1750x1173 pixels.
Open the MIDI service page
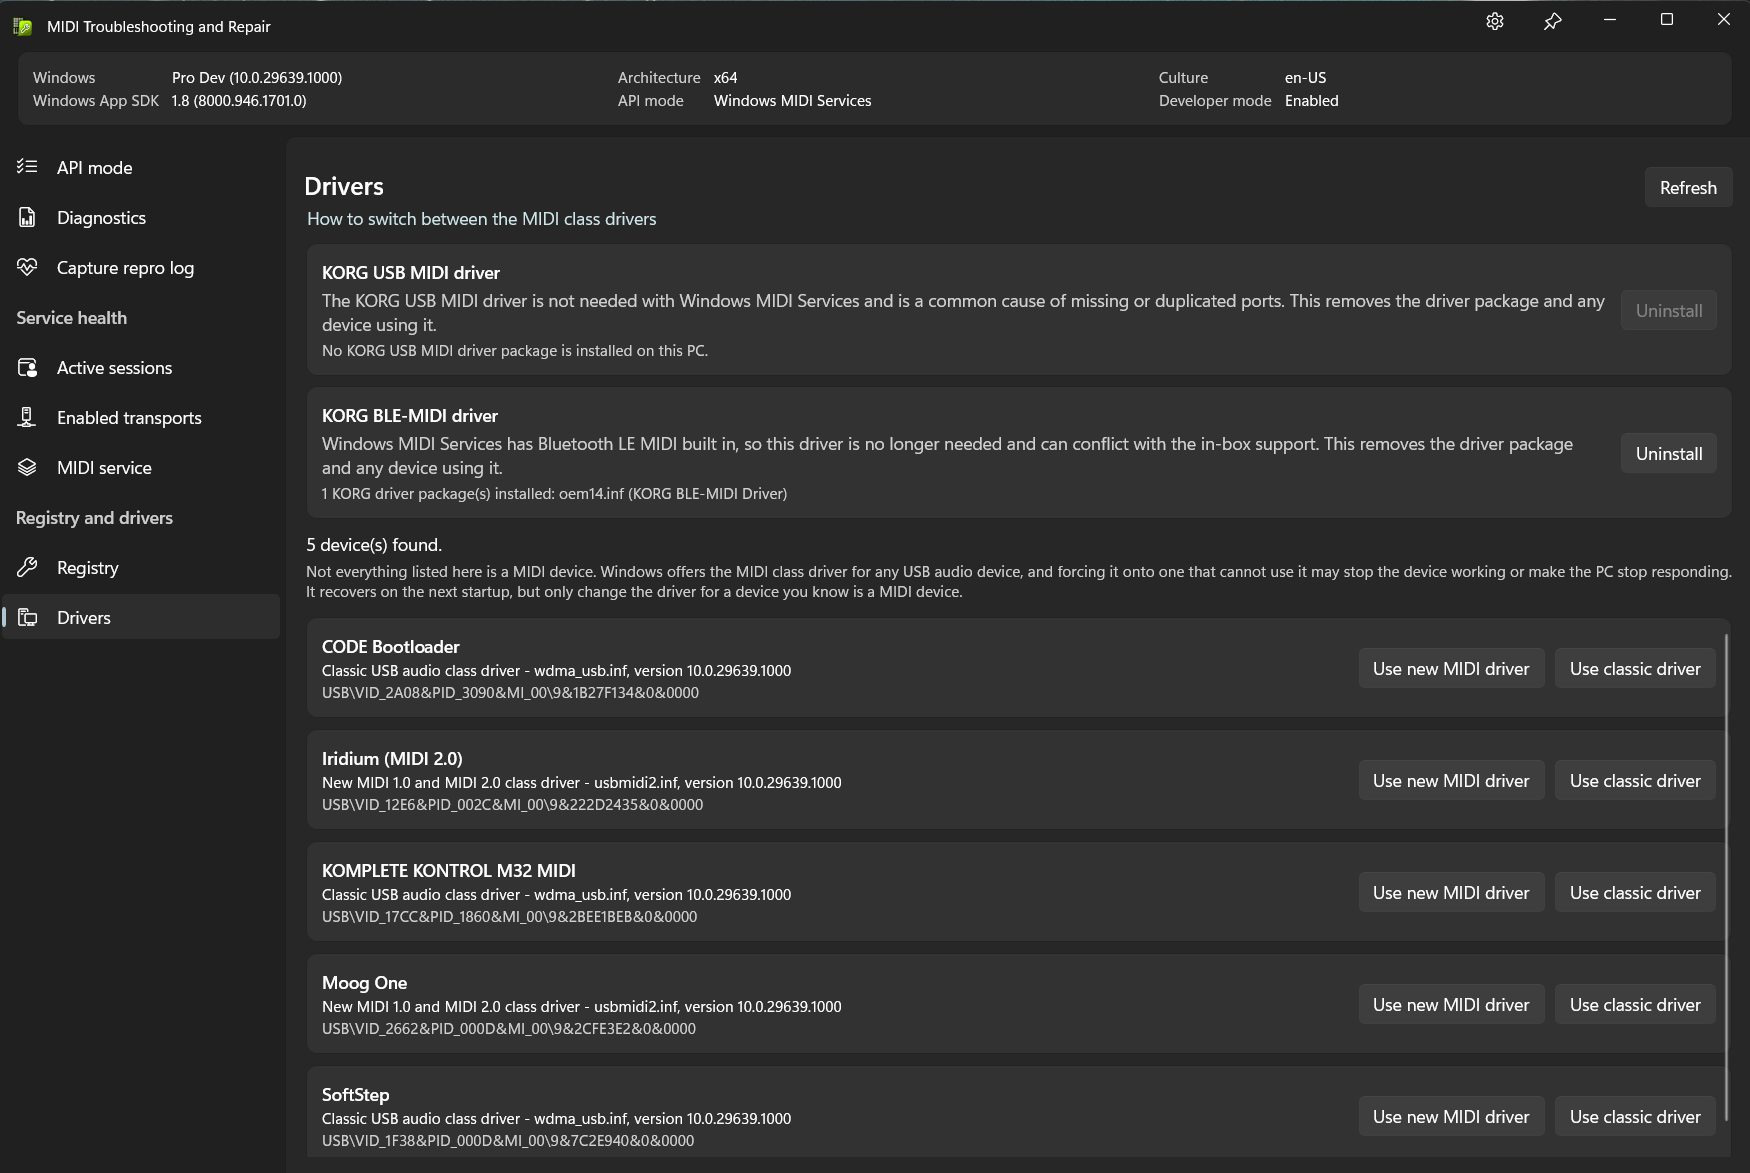pyautogui.click(x=141, y=467)
